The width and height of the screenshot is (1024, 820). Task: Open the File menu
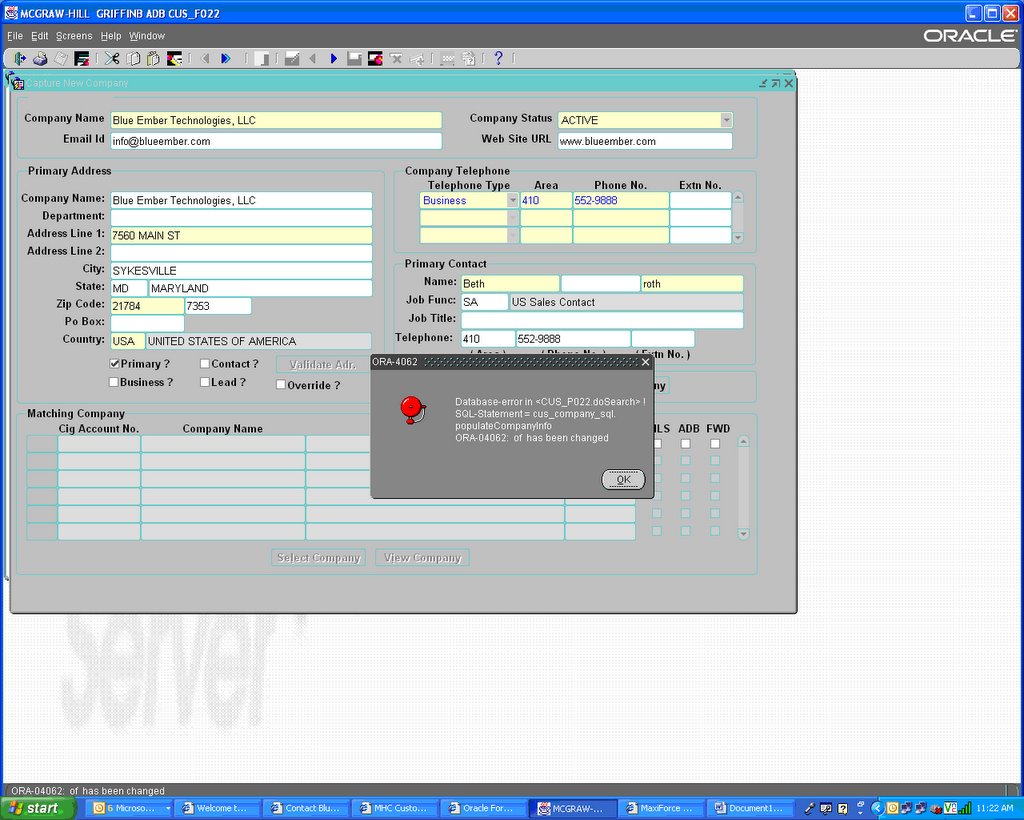pos(14,36)
